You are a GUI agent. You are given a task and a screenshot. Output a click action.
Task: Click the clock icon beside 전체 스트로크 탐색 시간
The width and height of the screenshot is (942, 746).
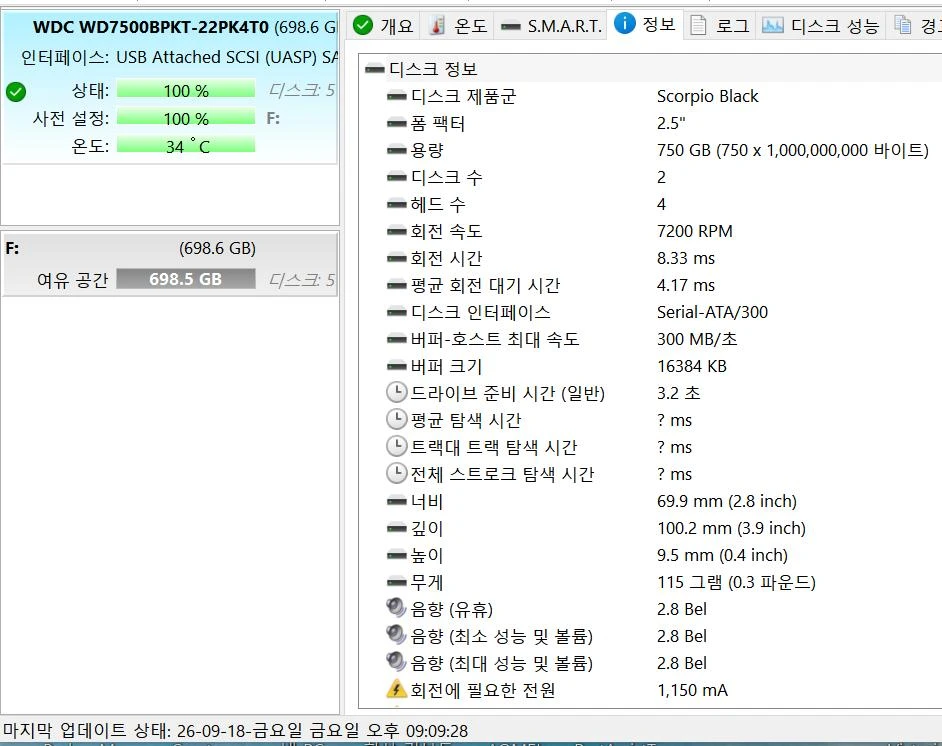(x=397, y=473)
